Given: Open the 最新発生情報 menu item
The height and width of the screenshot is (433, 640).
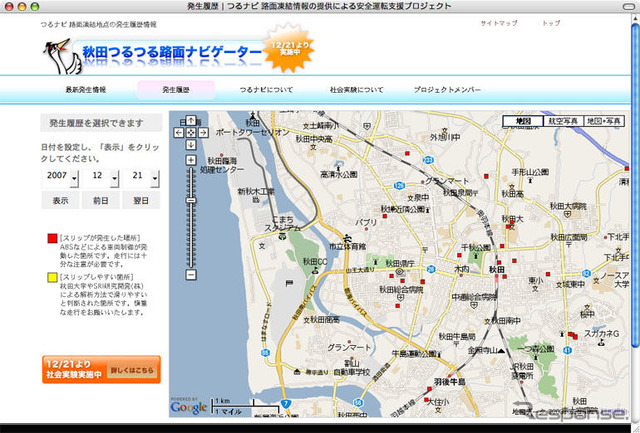Looking at the screenshot, I should tap(86, 90).
